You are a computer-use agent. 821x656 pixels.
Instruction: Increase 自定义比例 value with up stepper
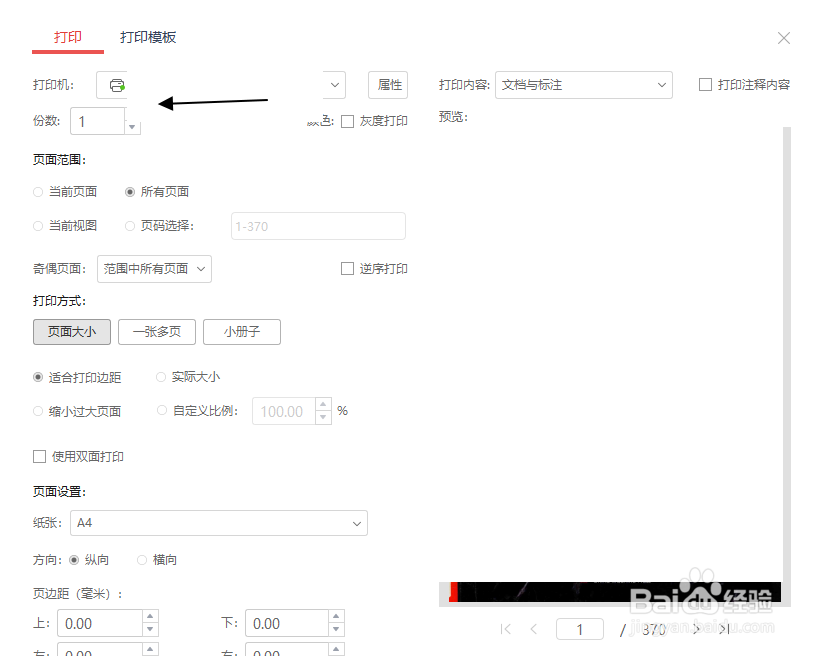[x=322, y=404]
